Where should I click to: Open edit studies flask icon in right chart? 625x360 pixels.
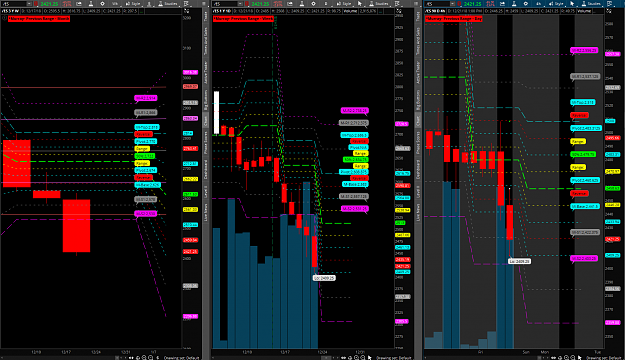coord(514,4)
